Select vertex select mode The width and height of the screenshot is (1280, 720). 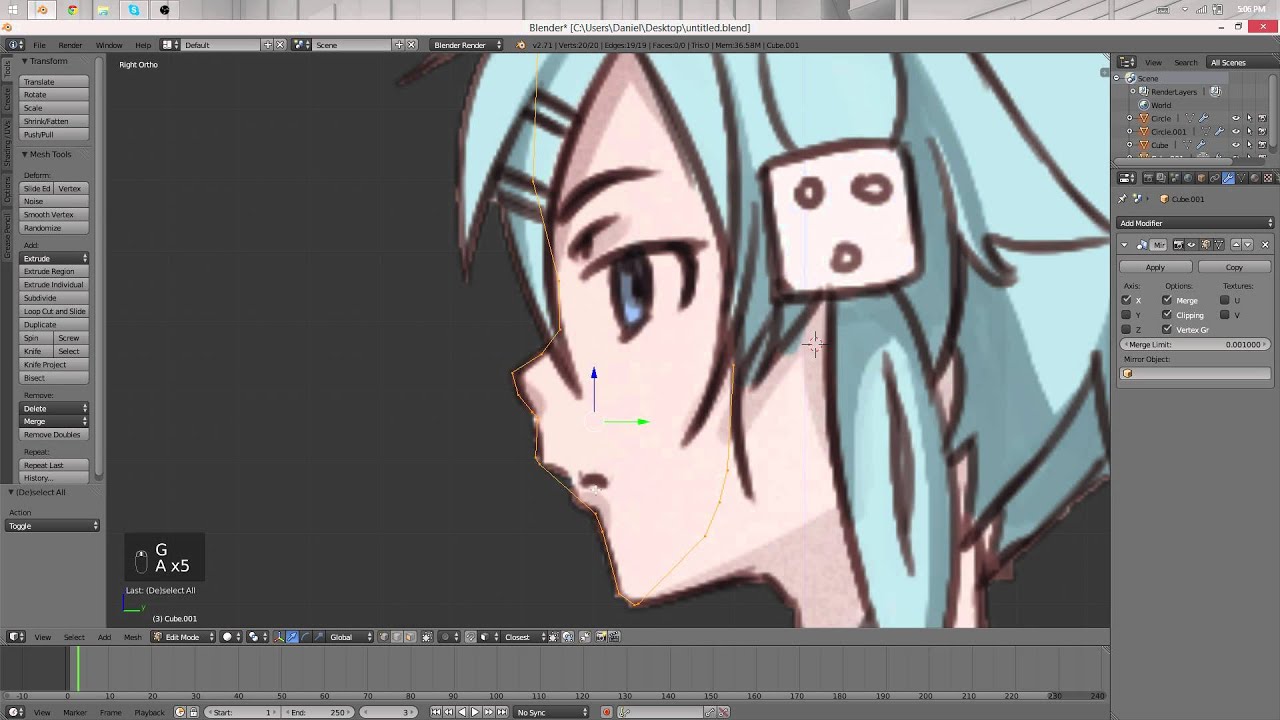tap(384, 637)
